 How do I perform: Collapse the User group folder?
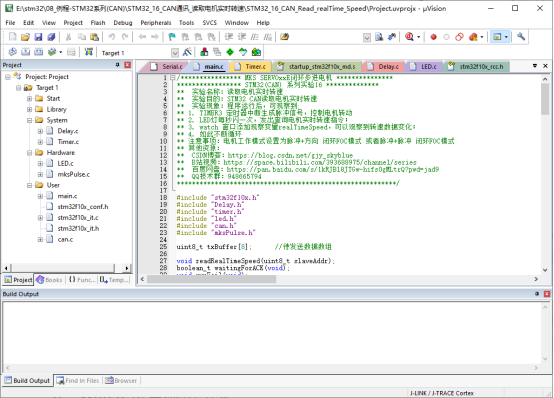(x=30, y=186)
